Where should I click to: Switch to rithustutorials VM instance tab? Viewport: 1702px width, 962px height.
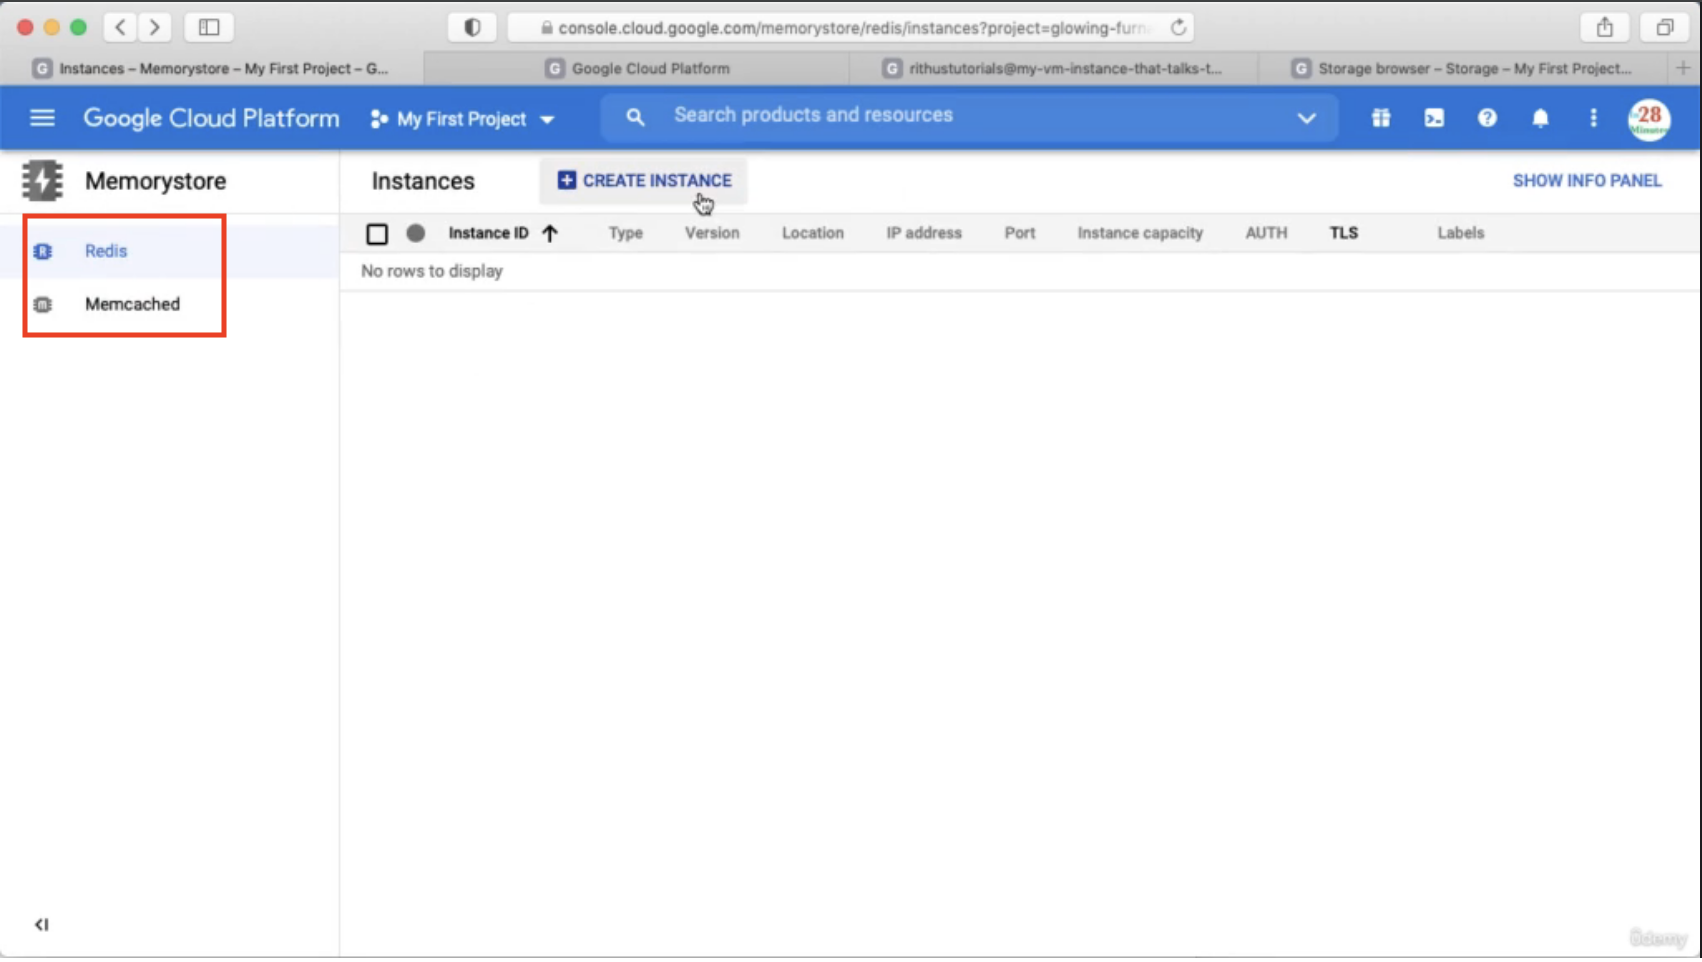click(x=1052, y=68)
